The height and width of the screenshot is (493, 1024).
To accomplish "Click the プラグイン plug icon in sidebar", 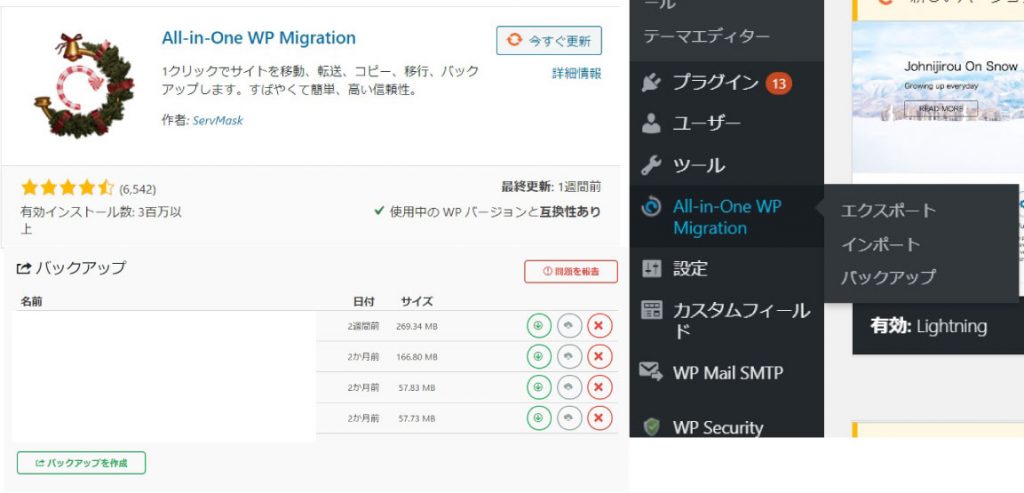I will (651, 83).
